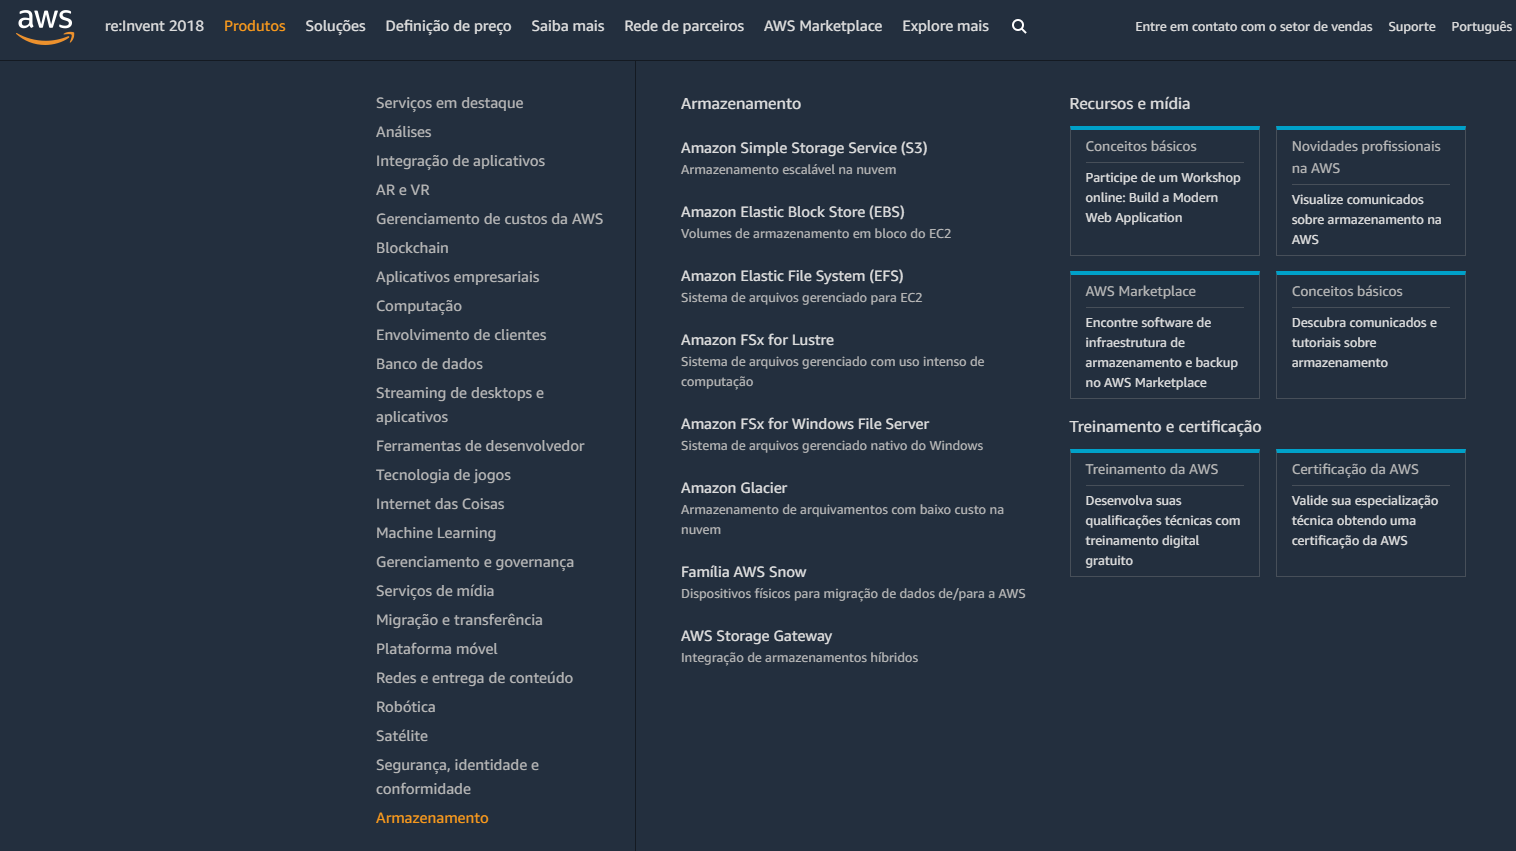Click the AWS logo

[46, 27]
